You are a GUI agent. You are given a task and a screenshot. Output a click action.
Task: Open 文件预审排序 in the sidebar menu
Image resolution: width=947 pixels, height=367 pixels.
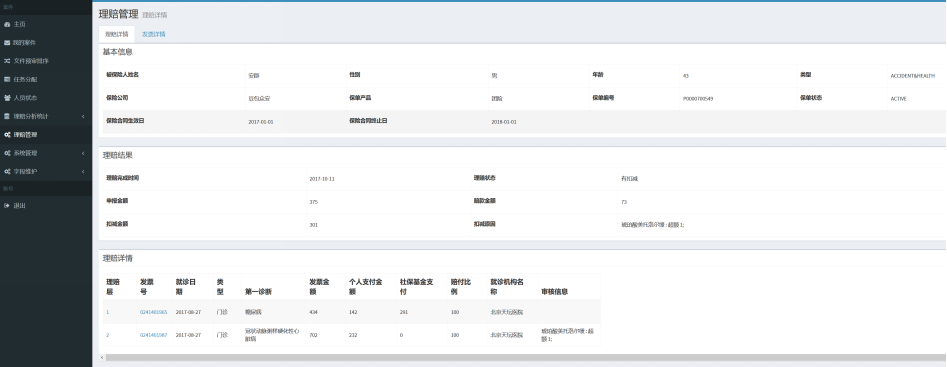coord(46,61)
